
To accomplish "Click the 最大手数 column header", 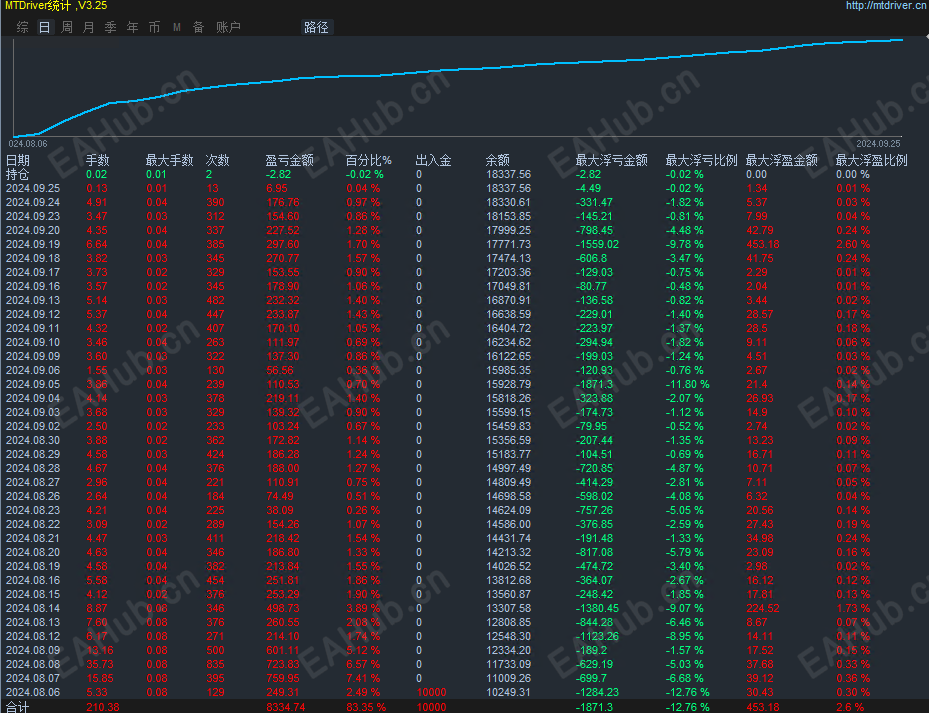I will tap(169, 160).
